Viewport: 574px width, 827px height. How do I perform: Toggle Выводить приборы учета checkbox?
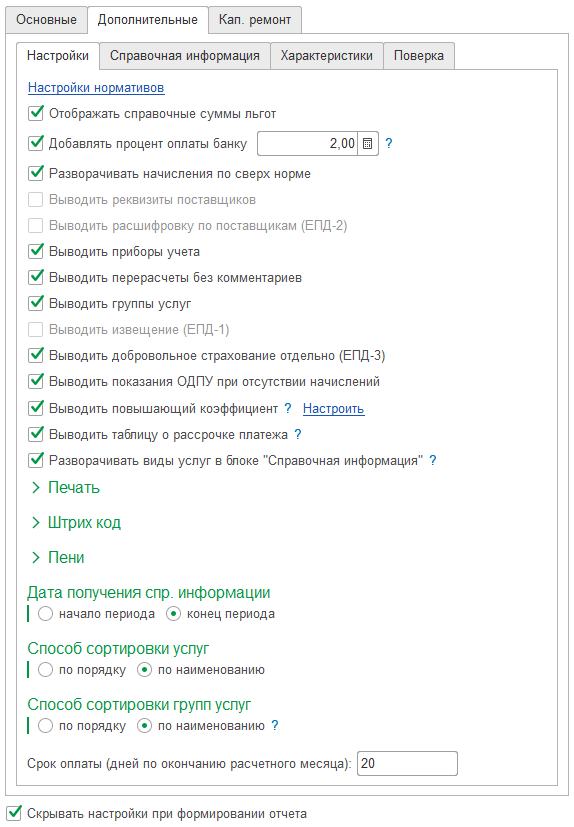pos(35,251)
